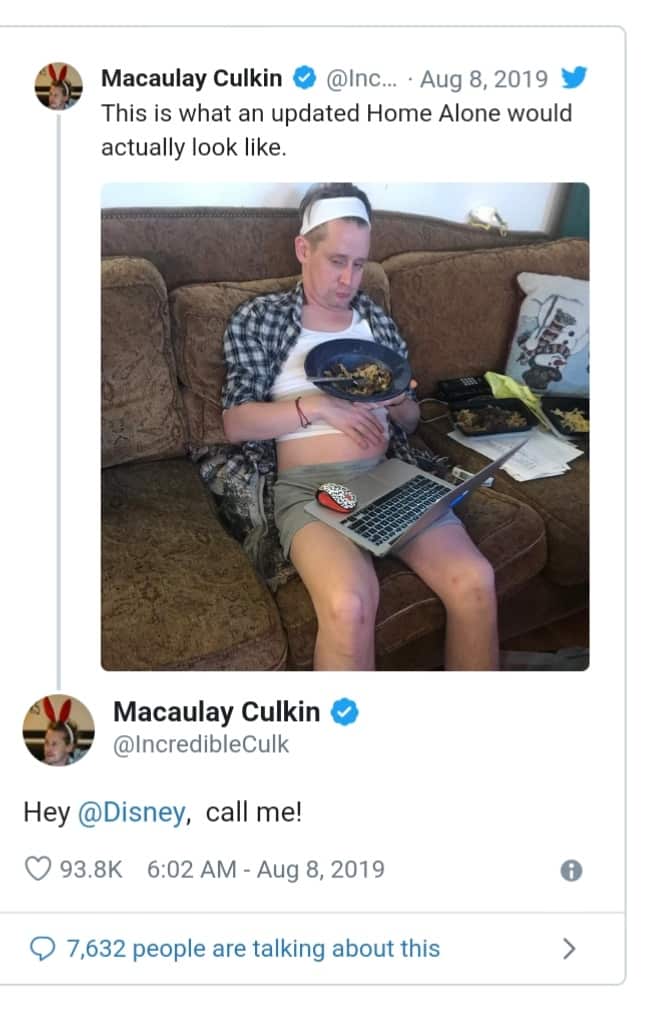The image size is (663, 1020).
Task: Click the "updated Home Alone" tweet text
Action: 336,130
